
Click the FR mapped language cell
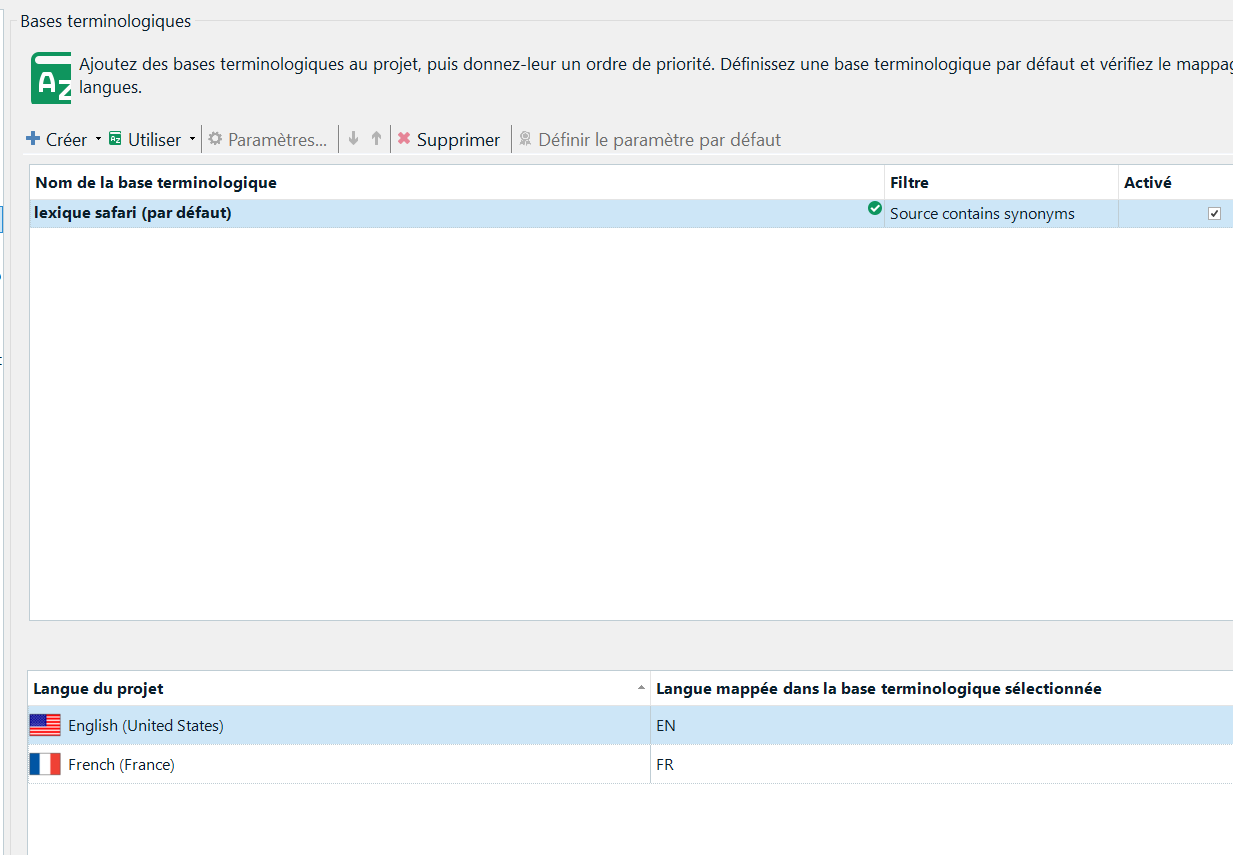[942, 764]
